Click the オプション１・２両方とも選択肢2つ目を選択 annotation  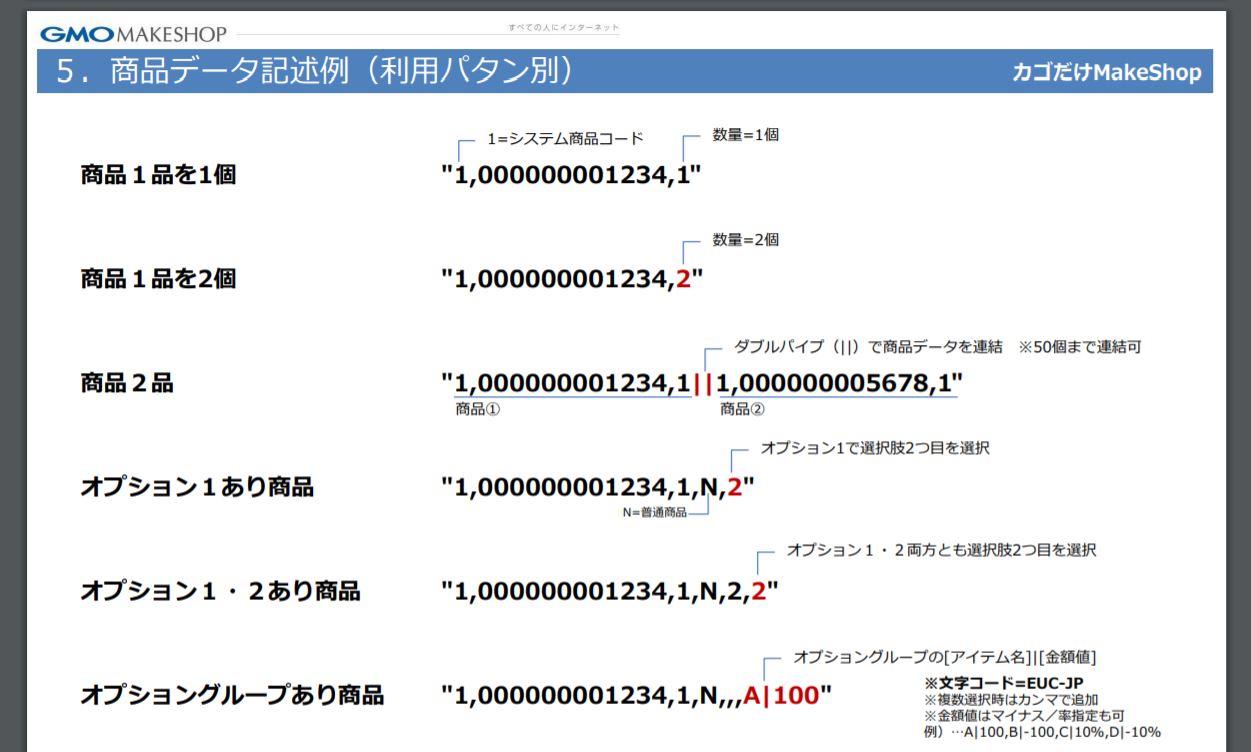coord(941,550)
